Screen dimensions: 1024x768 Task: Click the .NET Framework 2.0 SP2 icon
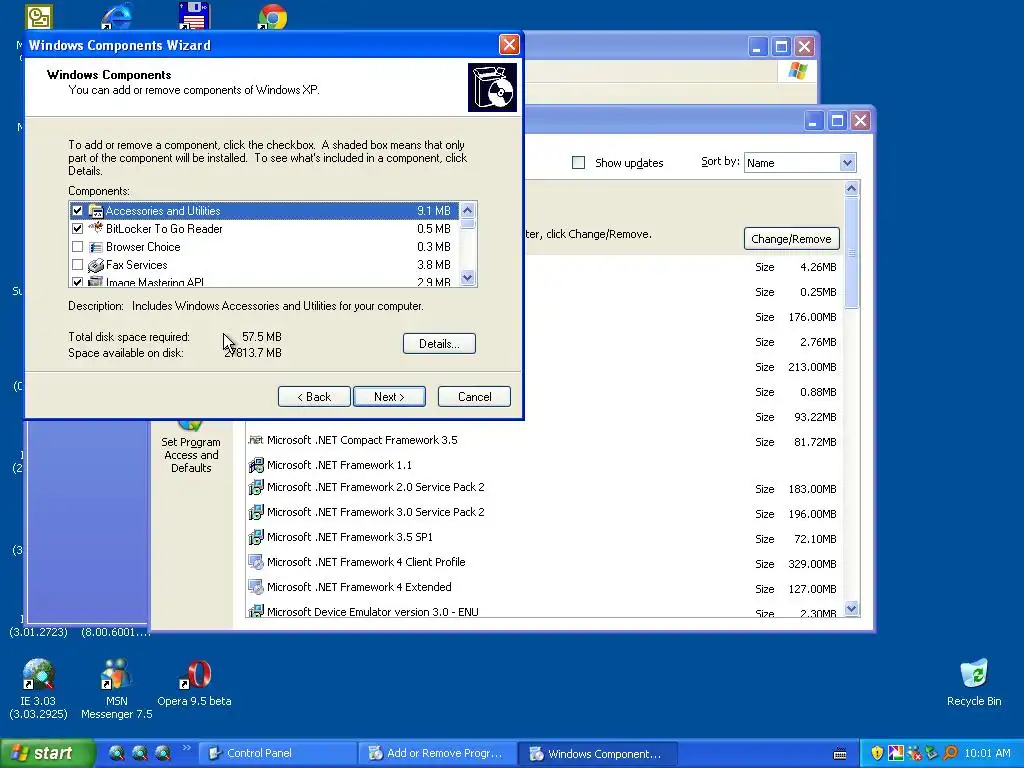point(255,487)
